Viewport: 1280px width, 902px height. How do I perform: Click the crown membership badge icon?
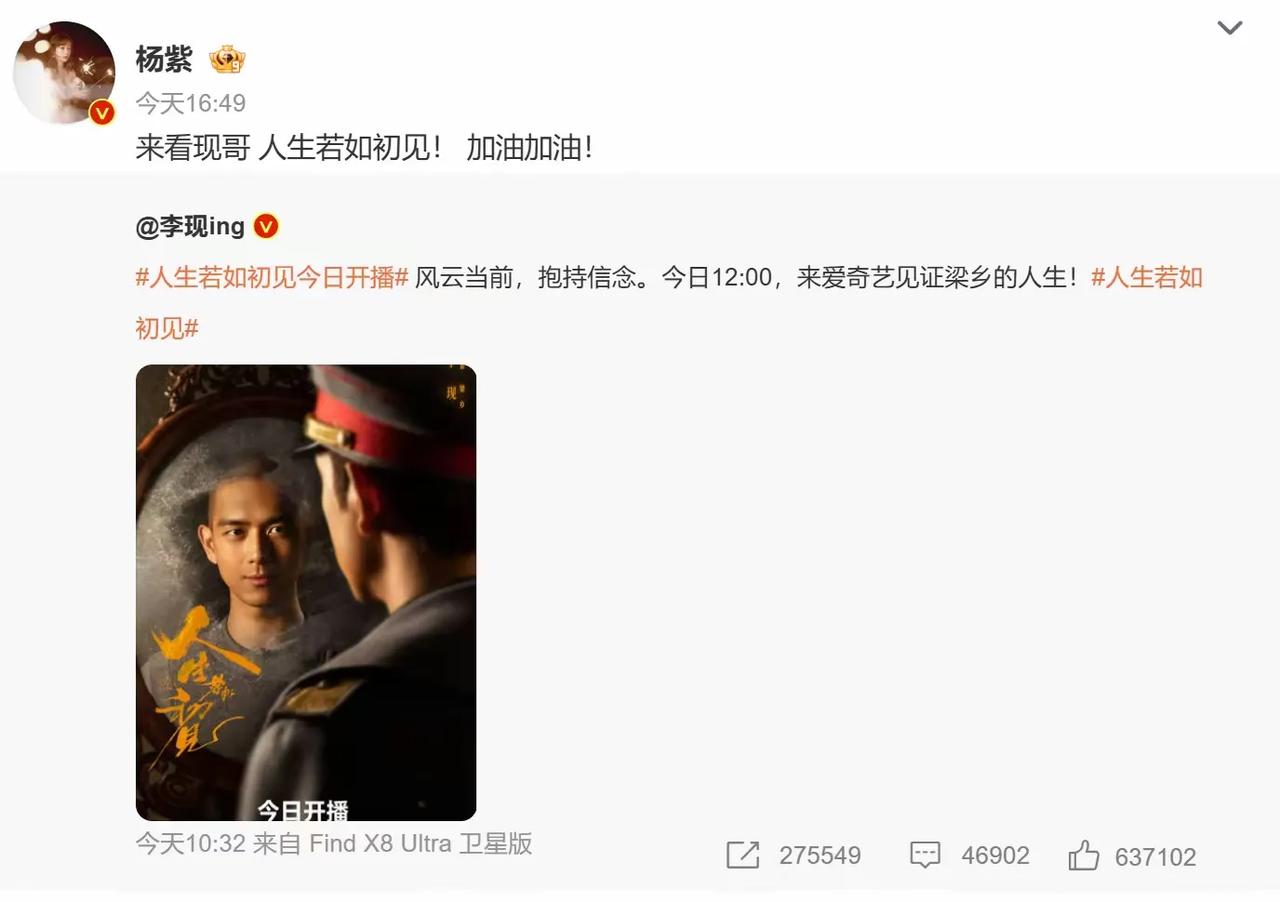(228, 61)
